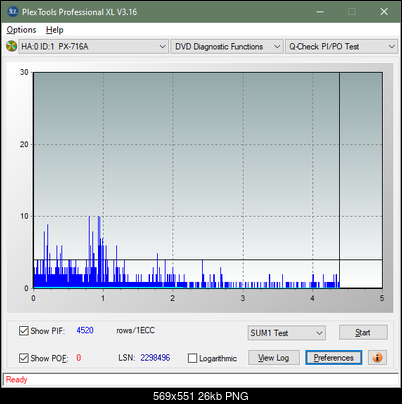This screenshot has width=402, height=404.
Task: Click the rows/1ECC label
Action: point(135,330)
